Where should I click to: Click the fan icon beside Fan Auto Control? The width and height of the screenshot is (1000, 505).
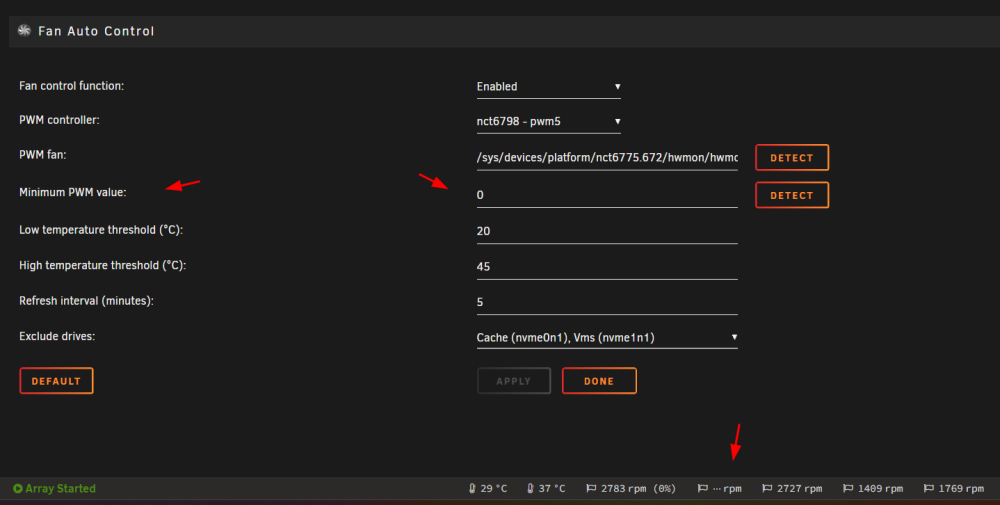pos(24,31)
